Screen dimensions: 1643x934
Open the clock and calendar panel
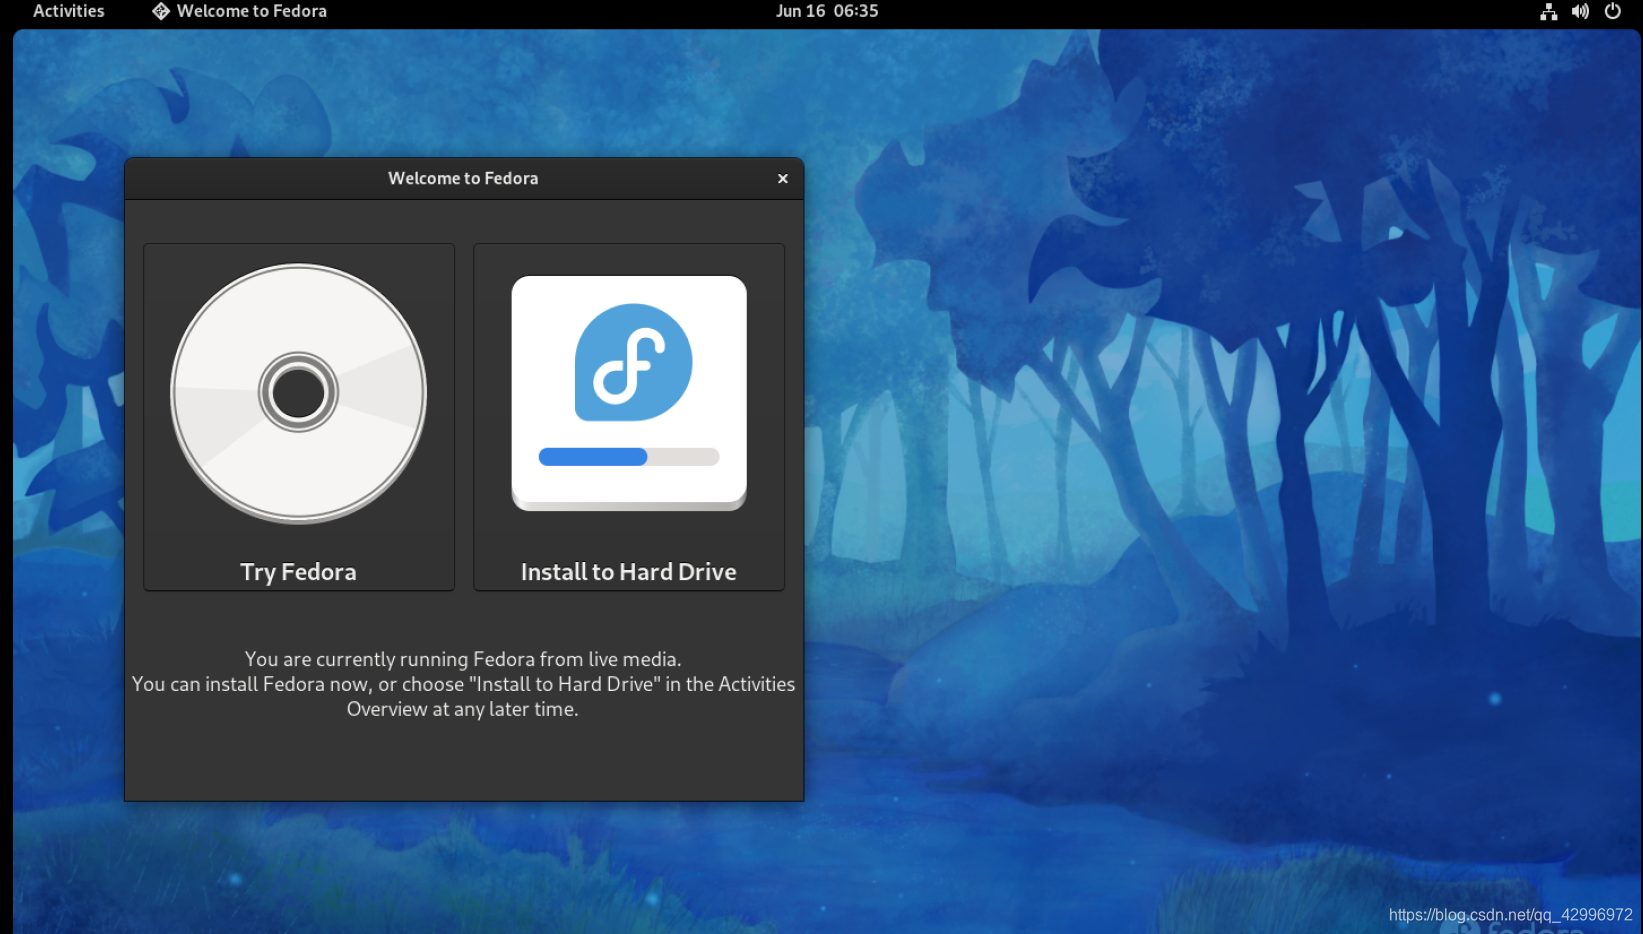827,11
